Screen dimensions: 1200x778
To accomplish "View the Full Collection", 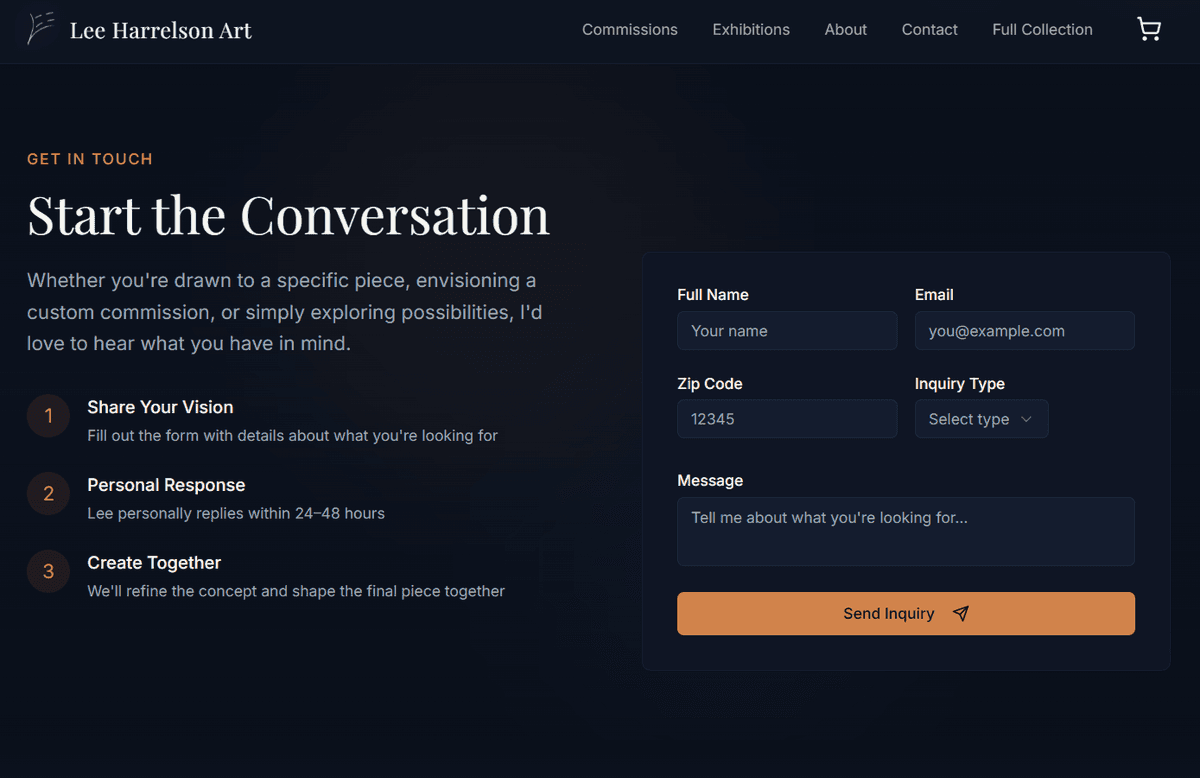I will tap(1042, 30).
